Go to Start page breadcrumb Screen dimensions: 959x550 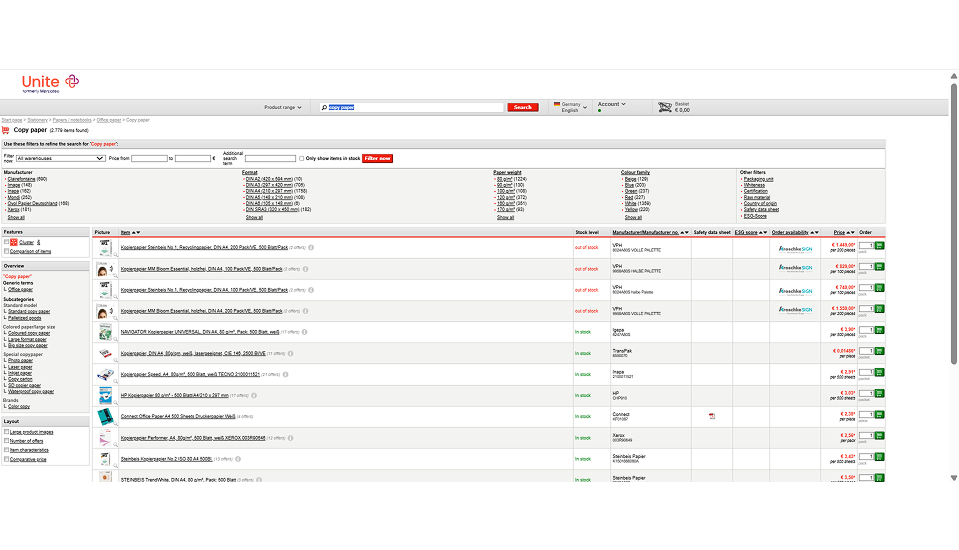[x=12, y=120]
